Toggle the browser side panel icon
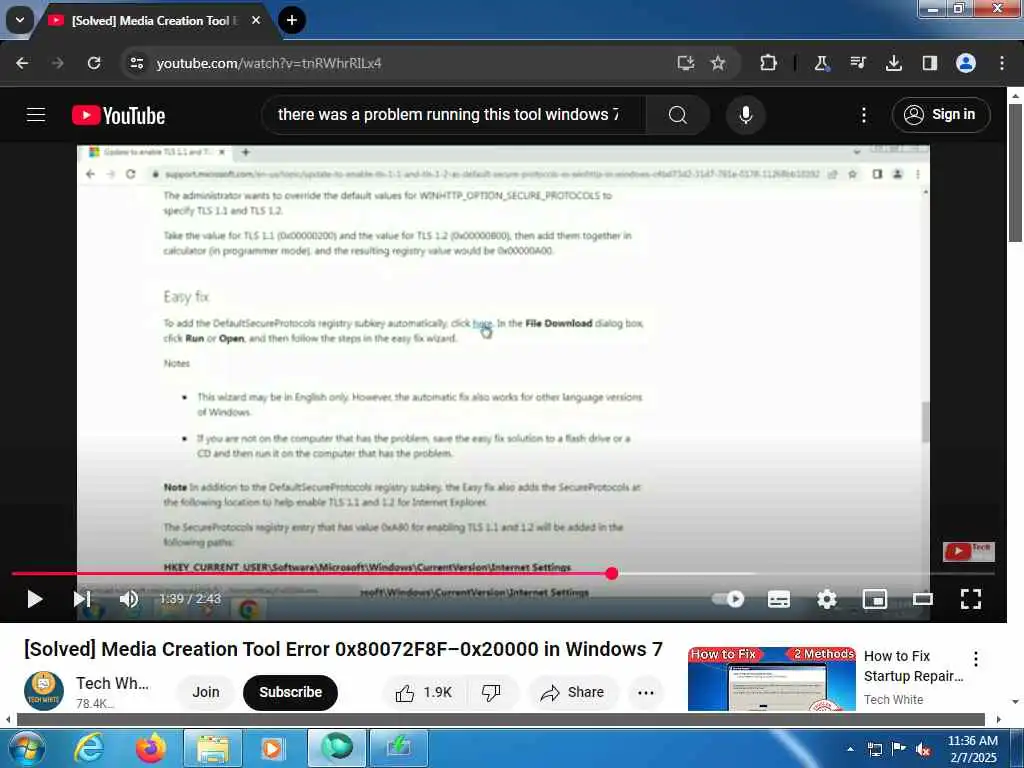The height and width of the screenshot is (768, 1024). tap(929, 63)
